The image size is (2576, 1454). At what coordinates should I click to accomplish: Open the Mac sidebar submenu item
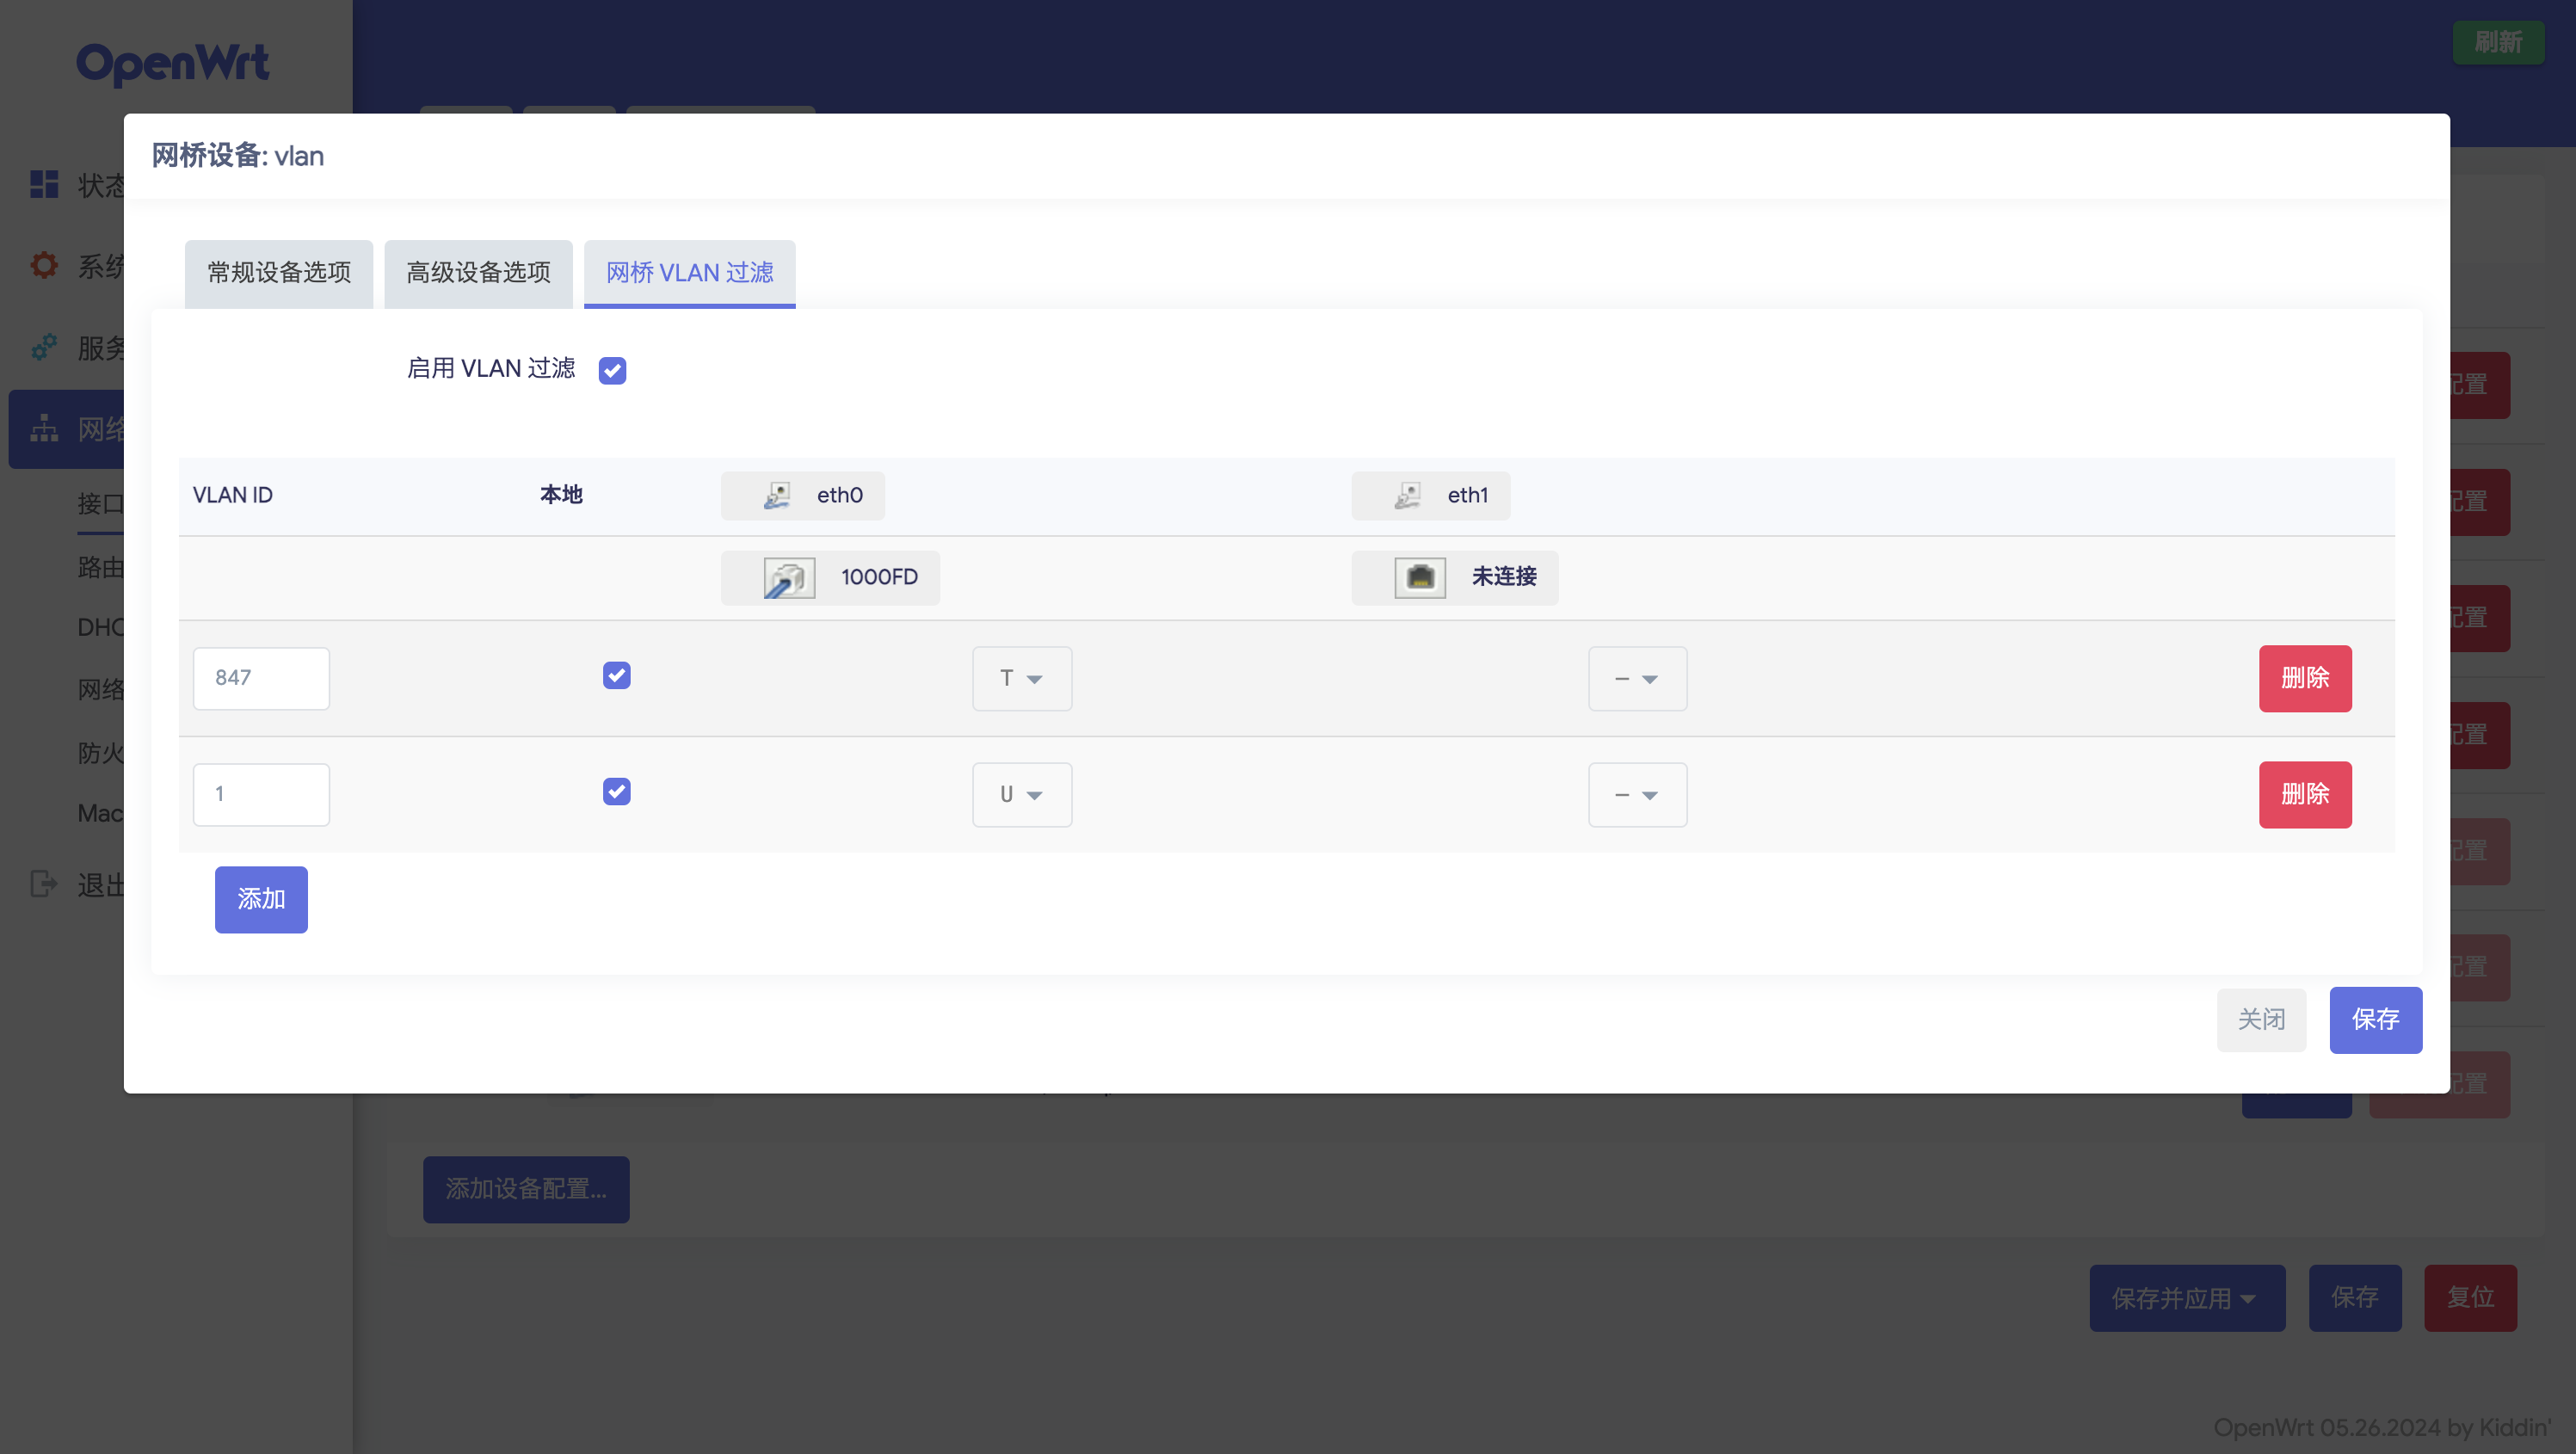[100, 813]
